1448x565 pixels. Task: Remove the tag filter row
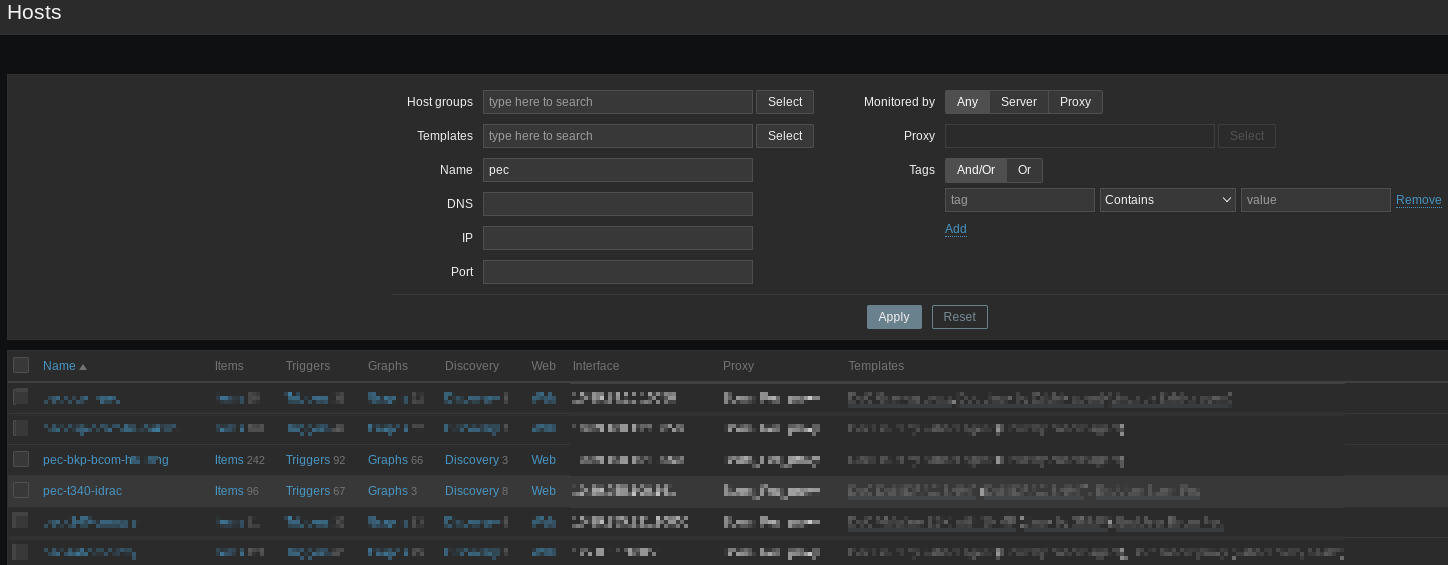[x=1418, y=200]
